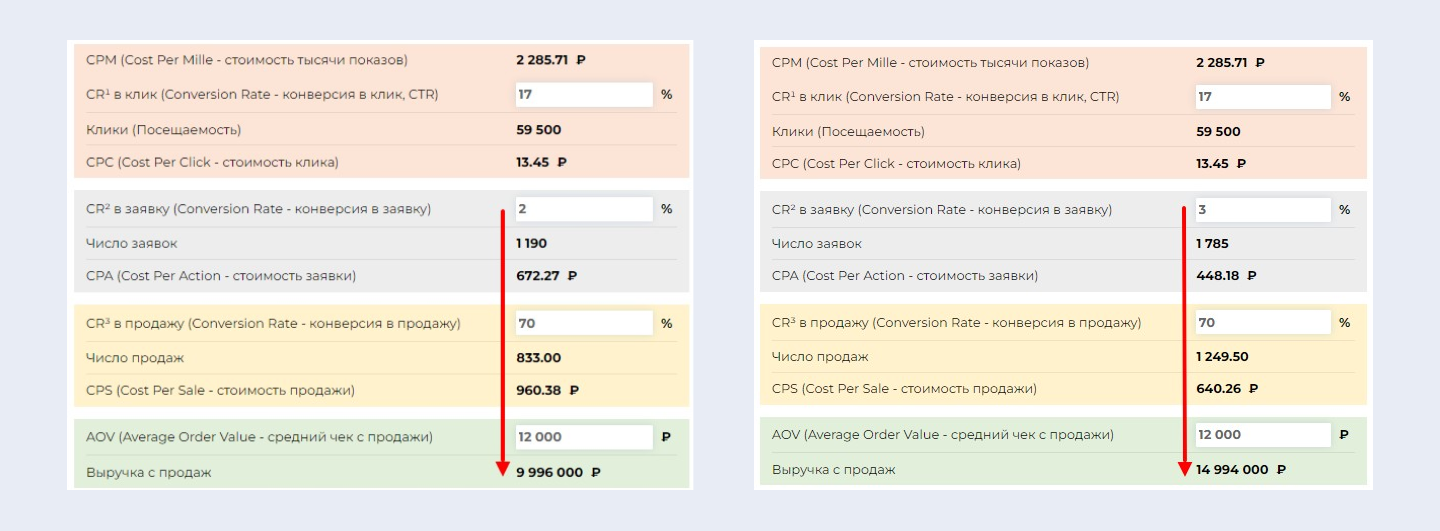Image resolution: width=1440 pixels, height=531 pixels.
Task: Focus the CR³ sales conversion input in the left panel
Action: click(x=583, y=324)
